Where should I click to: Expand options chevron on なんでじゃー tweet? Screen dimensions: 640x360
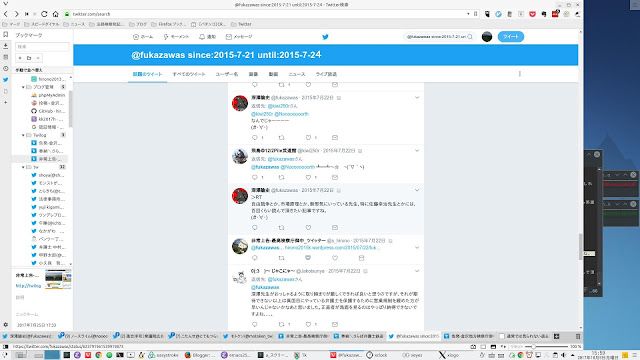click(417, 98)
